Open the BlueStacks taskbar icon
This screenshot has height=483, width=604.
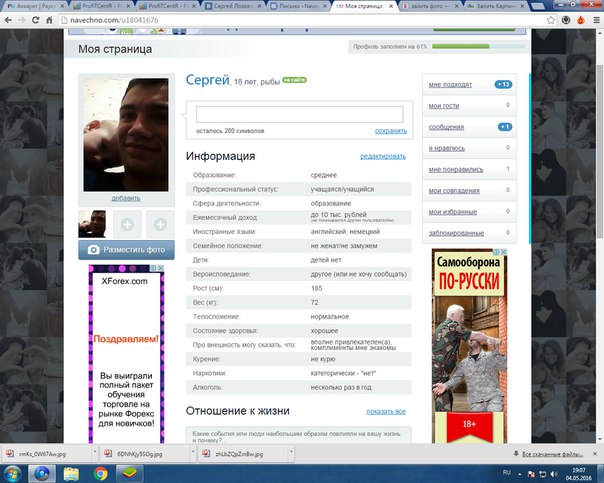pos(130,473)
